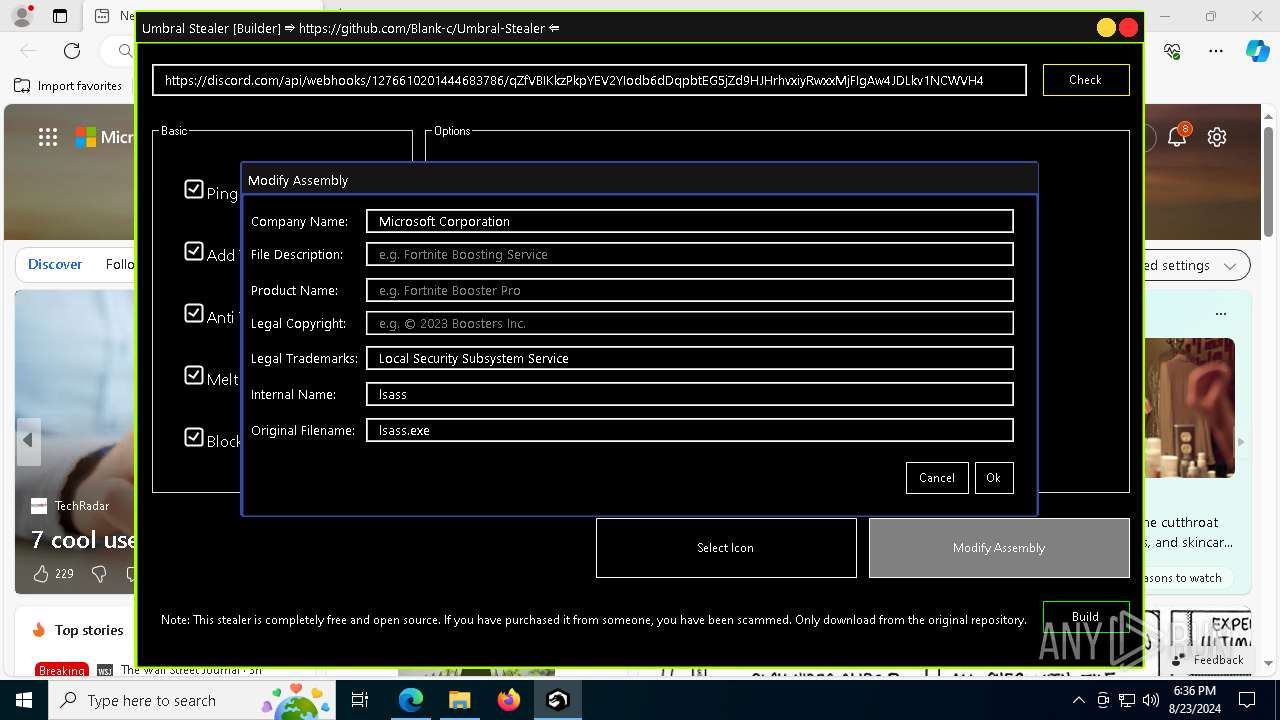Show hidden tray icons chevron
Viewport: 1280px width, 720px height.
pyautogui.click(x=1079, y=700)
